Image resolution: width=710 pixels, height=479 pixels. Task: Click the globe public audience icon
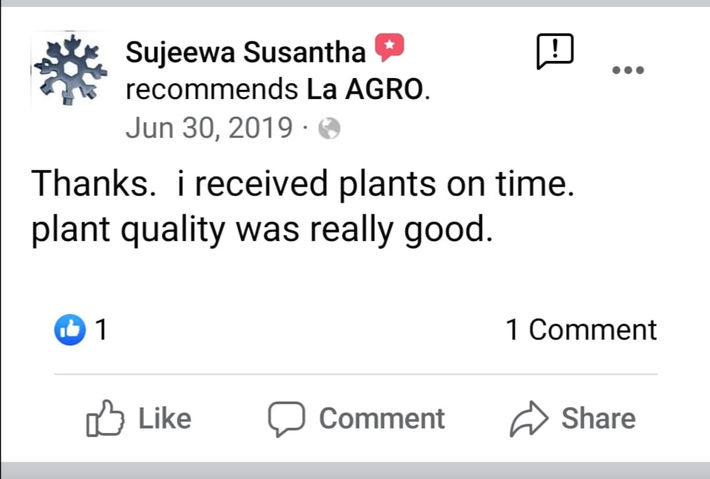coord(329,129)
